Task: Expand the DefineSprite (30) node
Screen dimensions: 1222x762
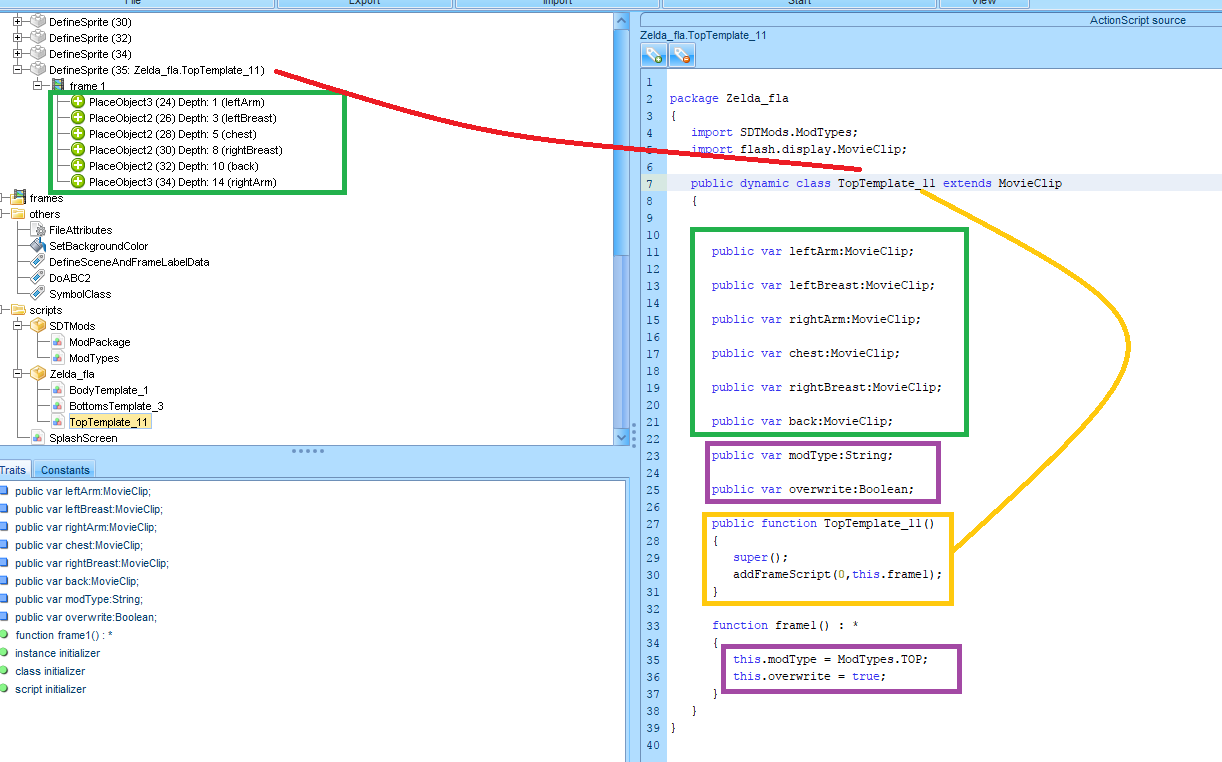Action: coord(18,22)
